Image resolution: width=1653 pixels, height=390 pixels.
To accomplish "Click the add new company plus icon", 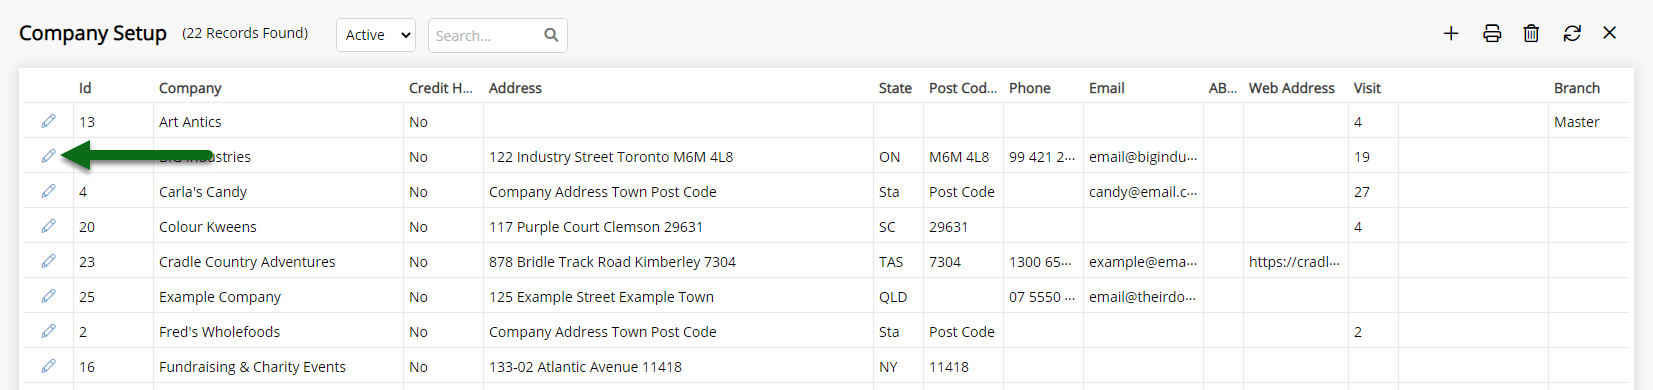I will pyautogui.click(x=1451, y=33).
